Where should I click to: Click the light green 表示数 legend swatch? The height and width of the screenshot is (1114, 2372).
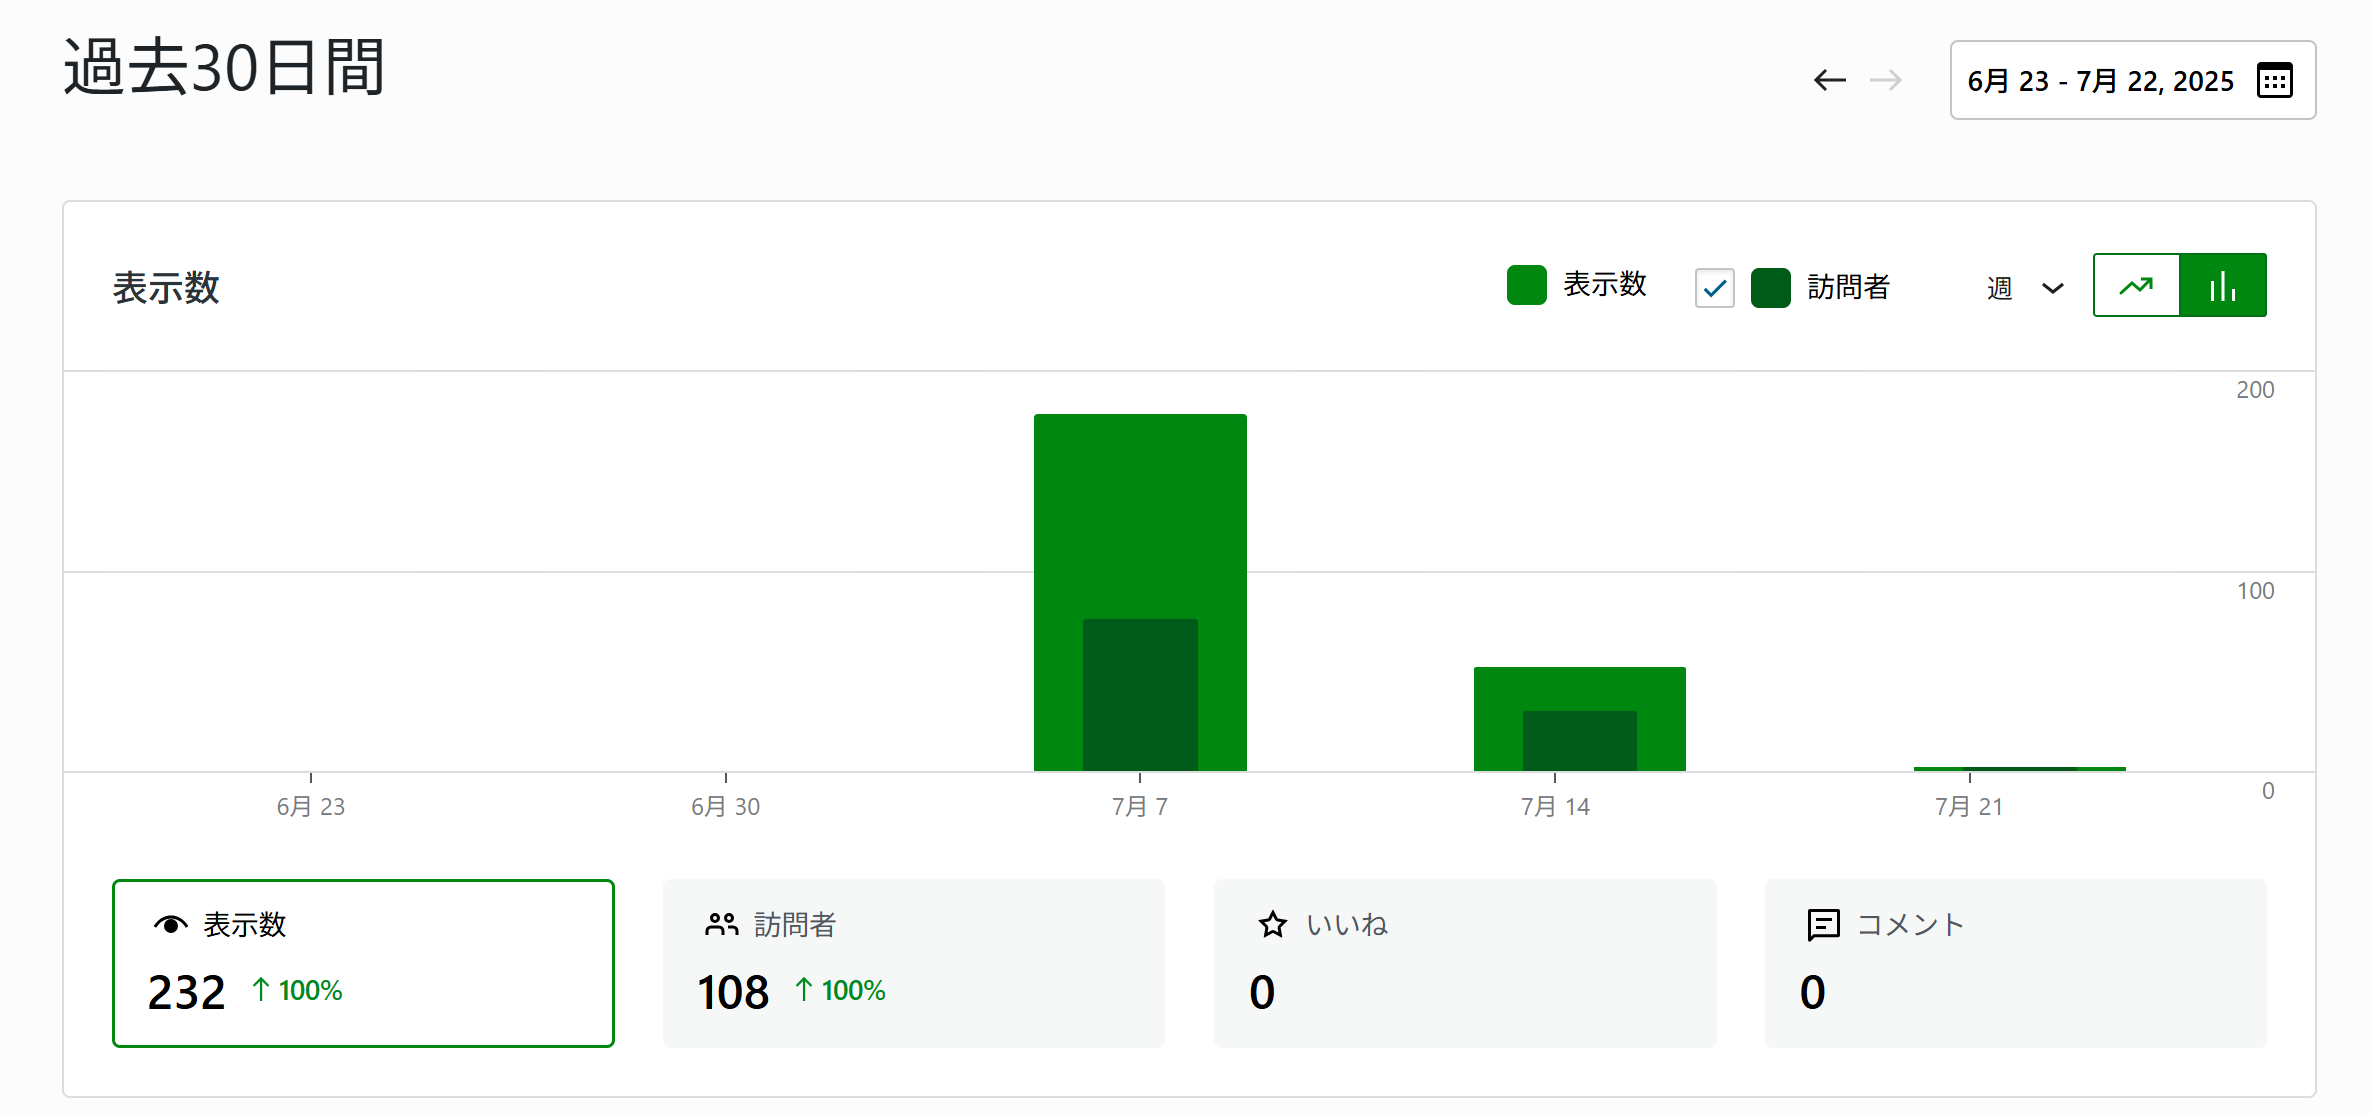1526,285
